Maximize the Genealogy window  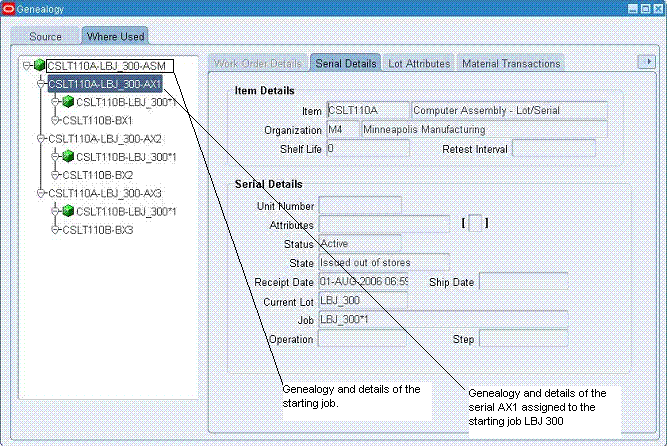tap(645, 9)
